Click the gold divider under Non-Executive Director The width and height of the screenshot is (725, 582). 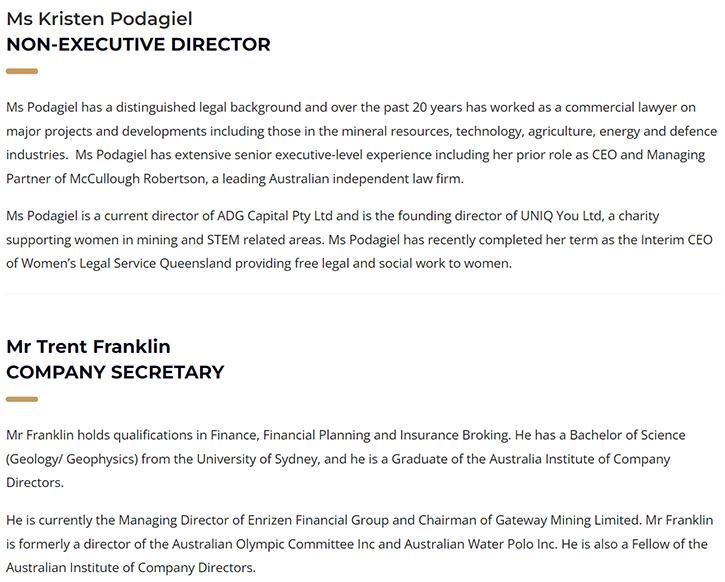click(x=22, y=71)
